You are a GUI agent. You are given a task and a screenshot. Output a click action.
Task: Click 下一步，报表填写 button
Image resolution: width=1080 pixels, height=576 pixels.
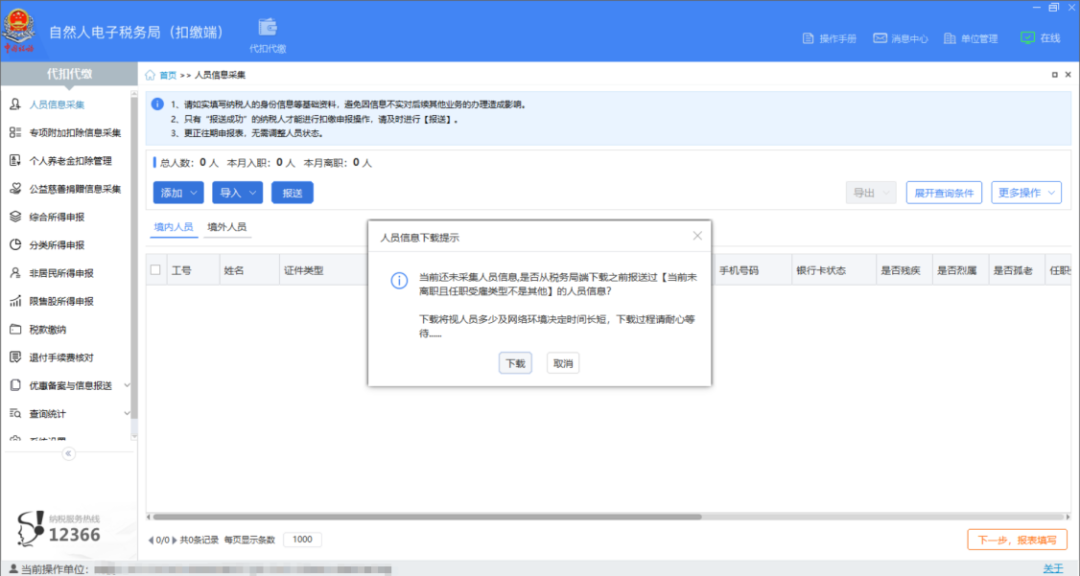[1016, 540]
